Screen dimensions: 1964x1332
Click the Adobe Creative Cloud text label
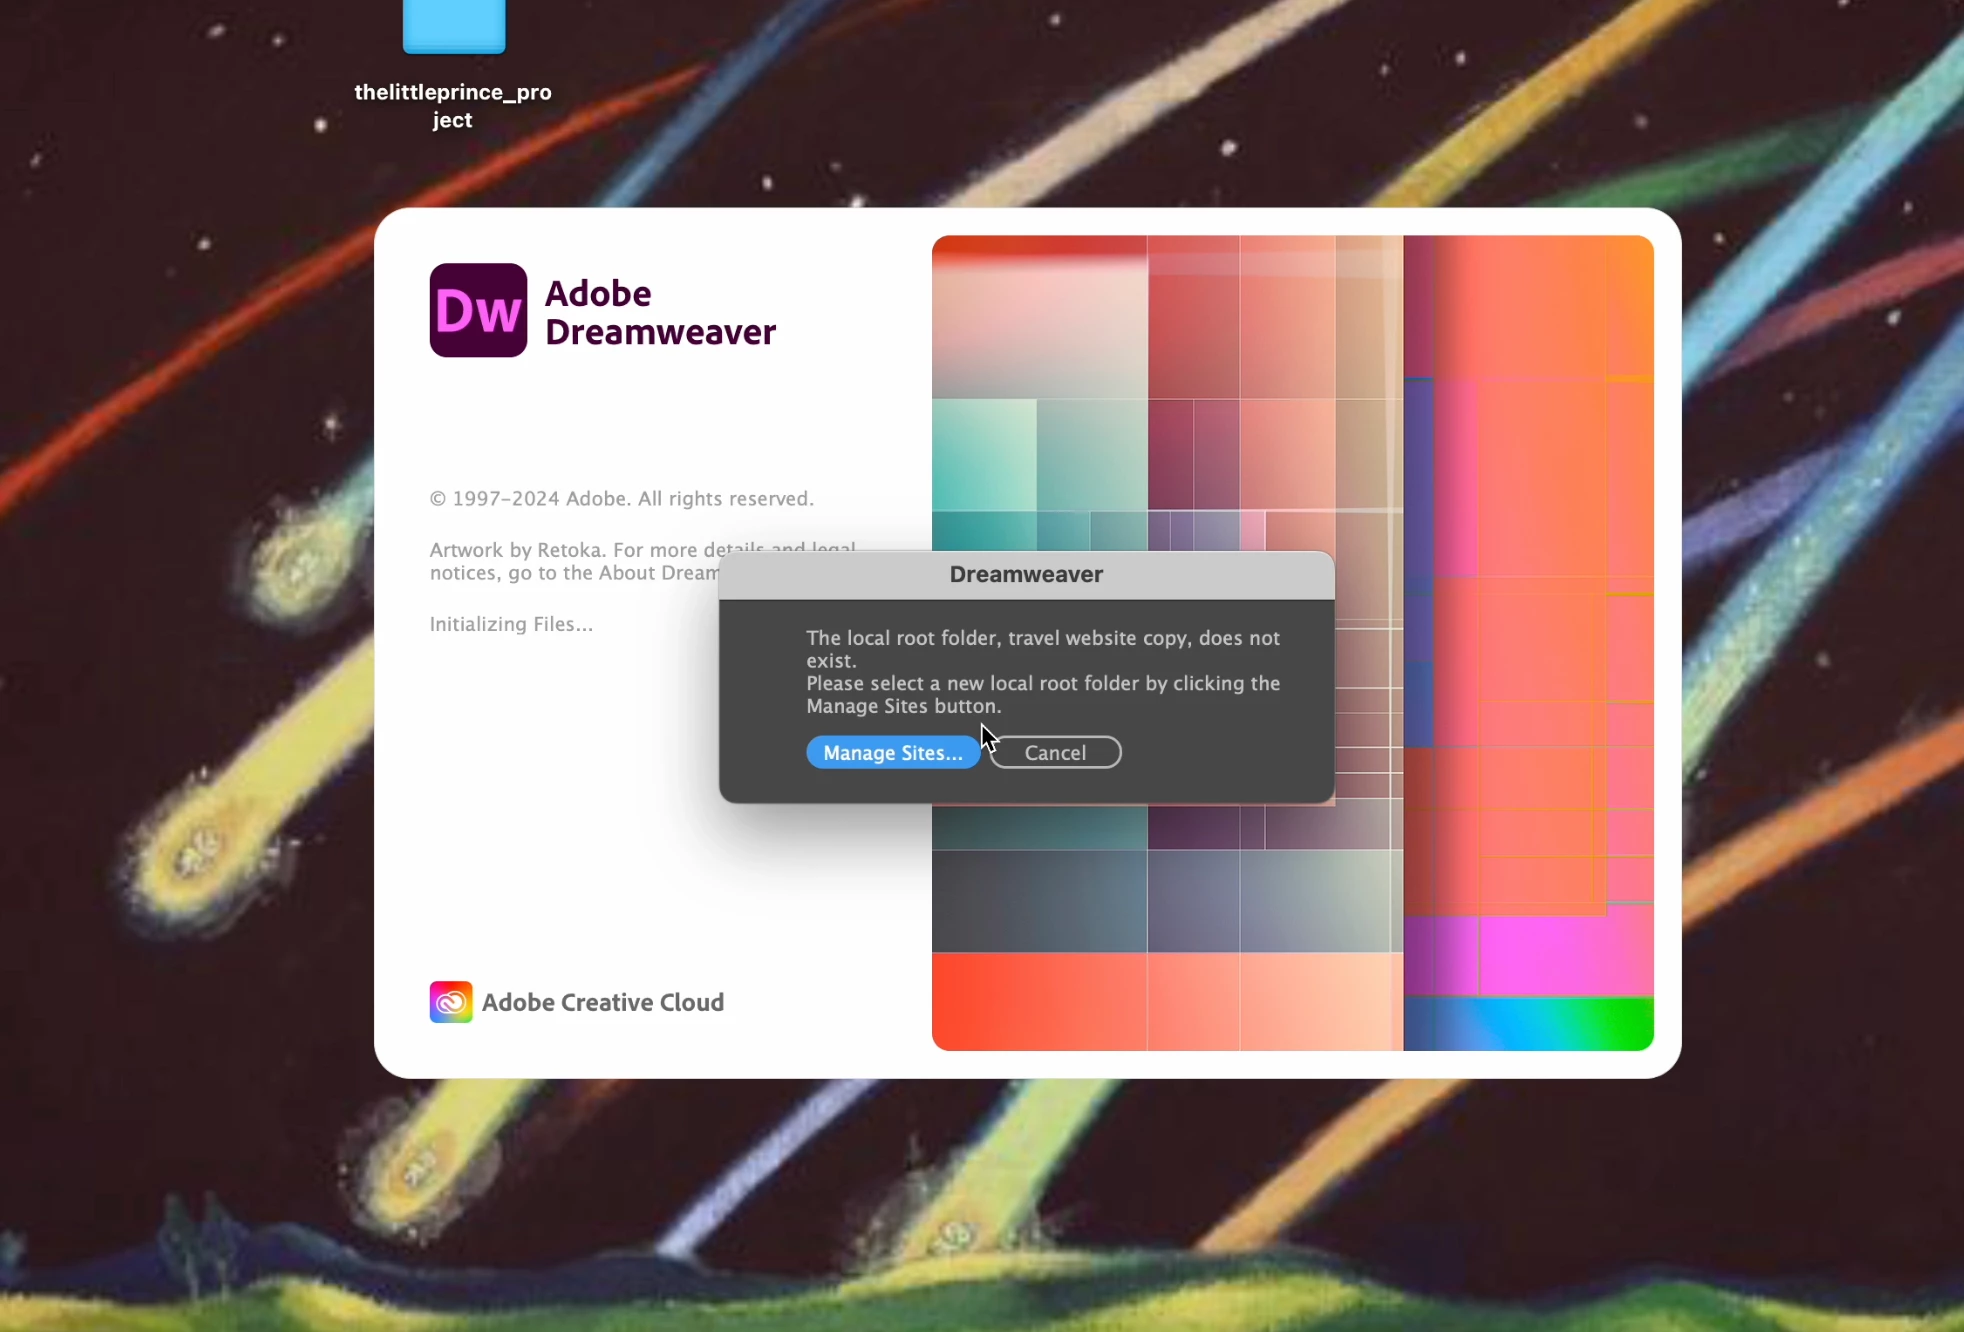pyautogui.click(x=603, y=1002)
